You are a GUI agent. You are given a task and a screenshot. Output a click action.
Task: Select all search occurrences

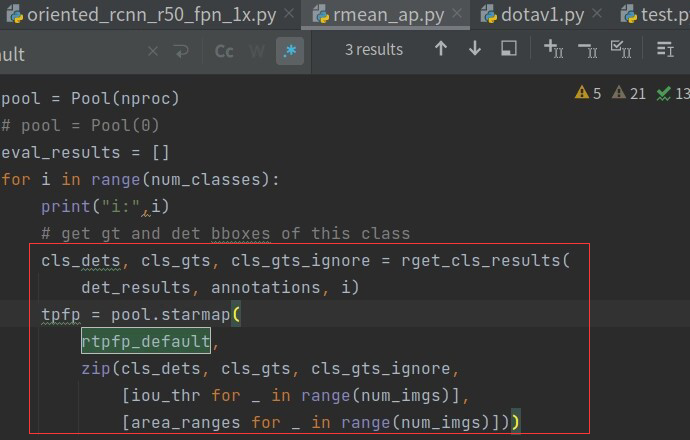point(621,48)
